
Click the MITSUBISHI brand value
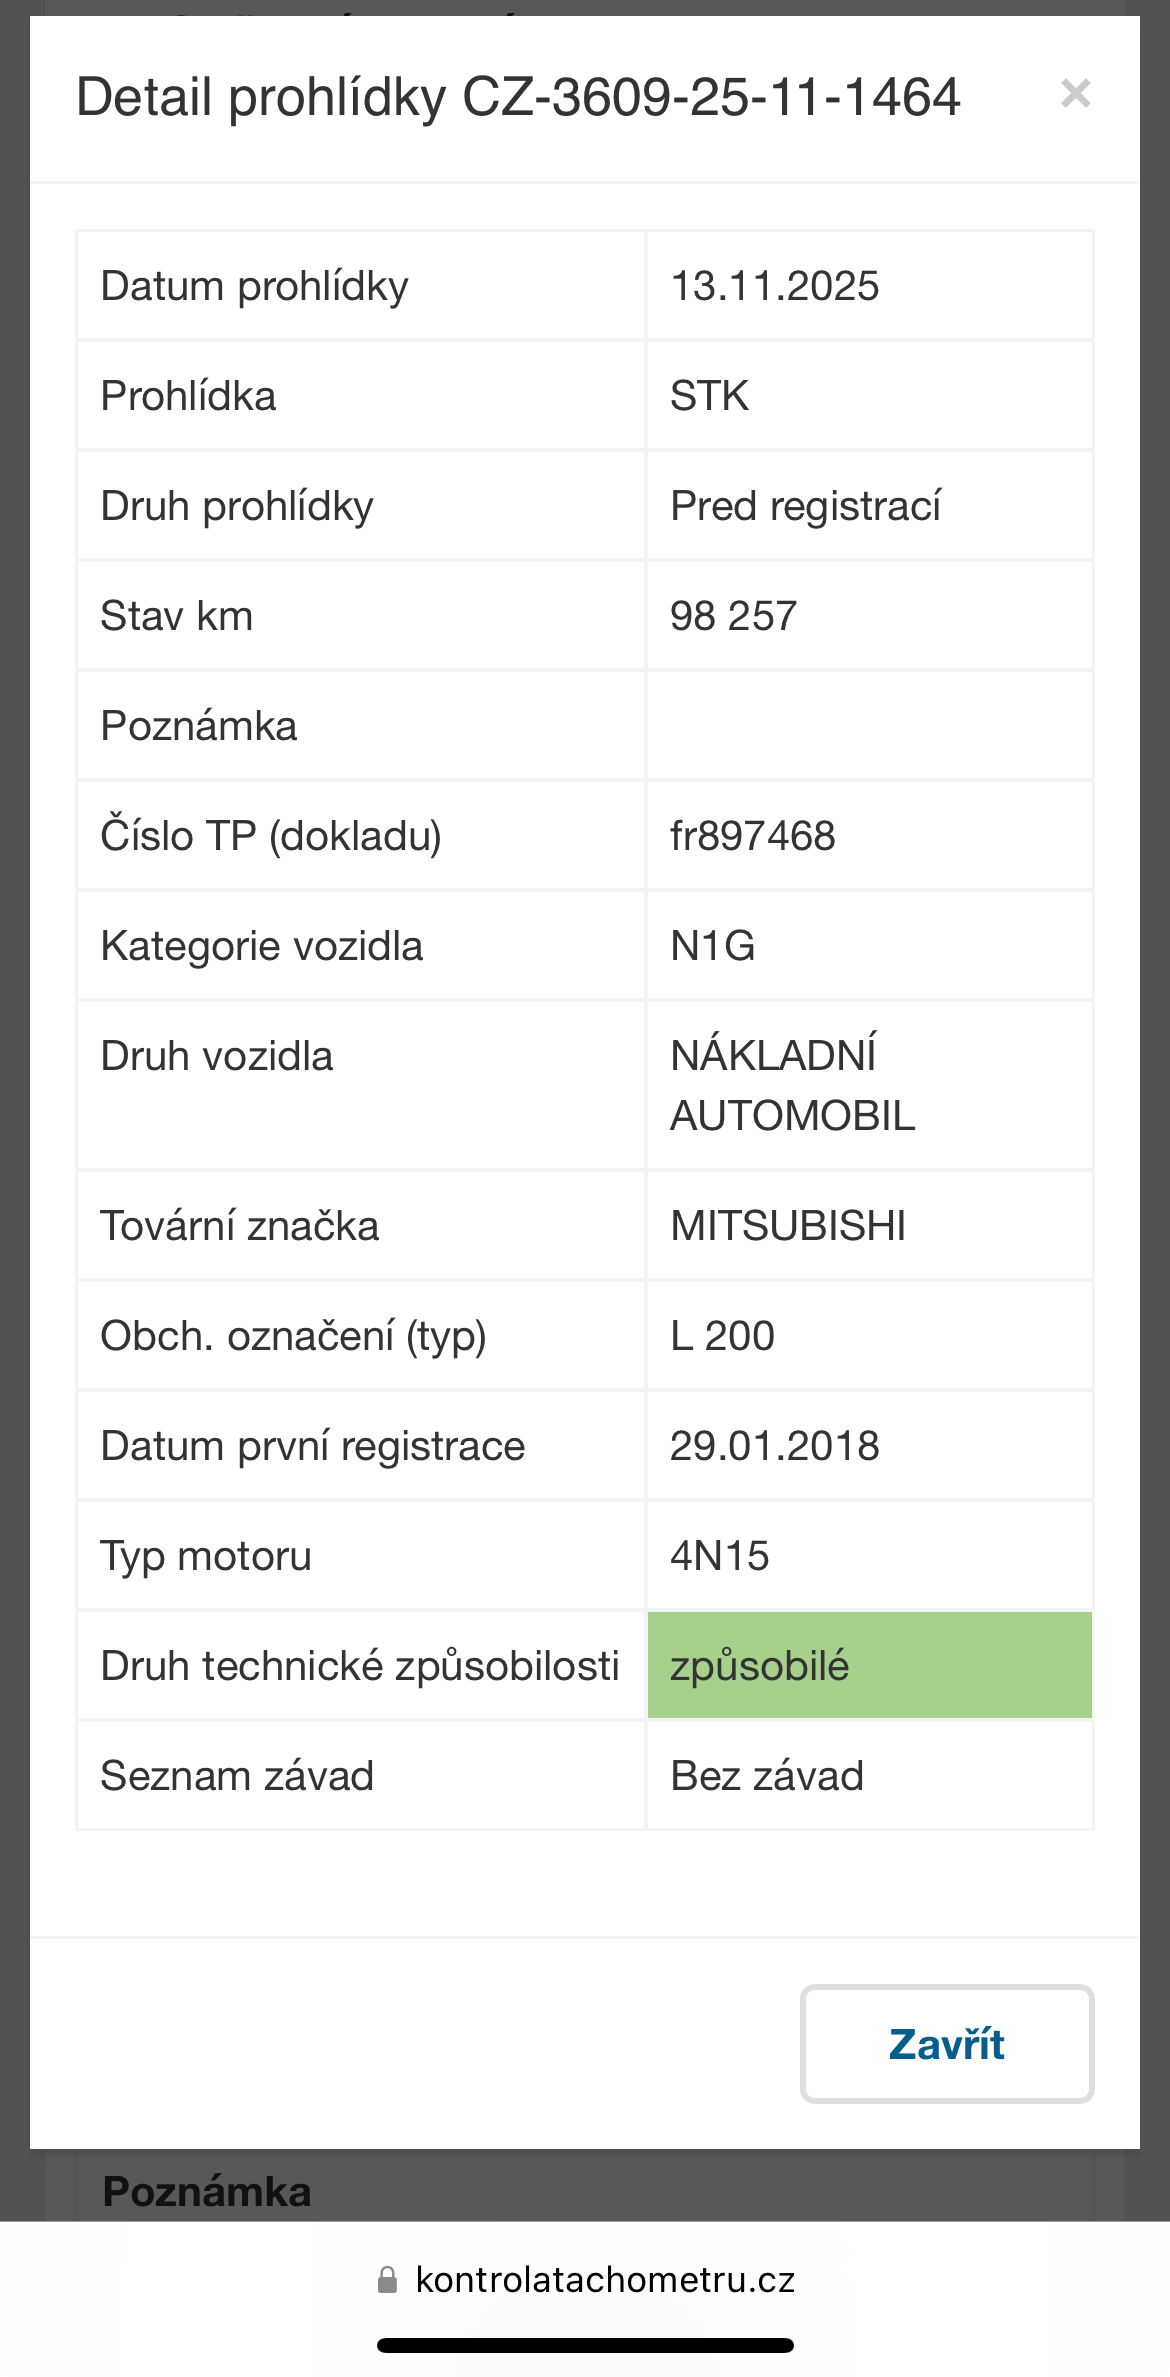[788, 1226]
